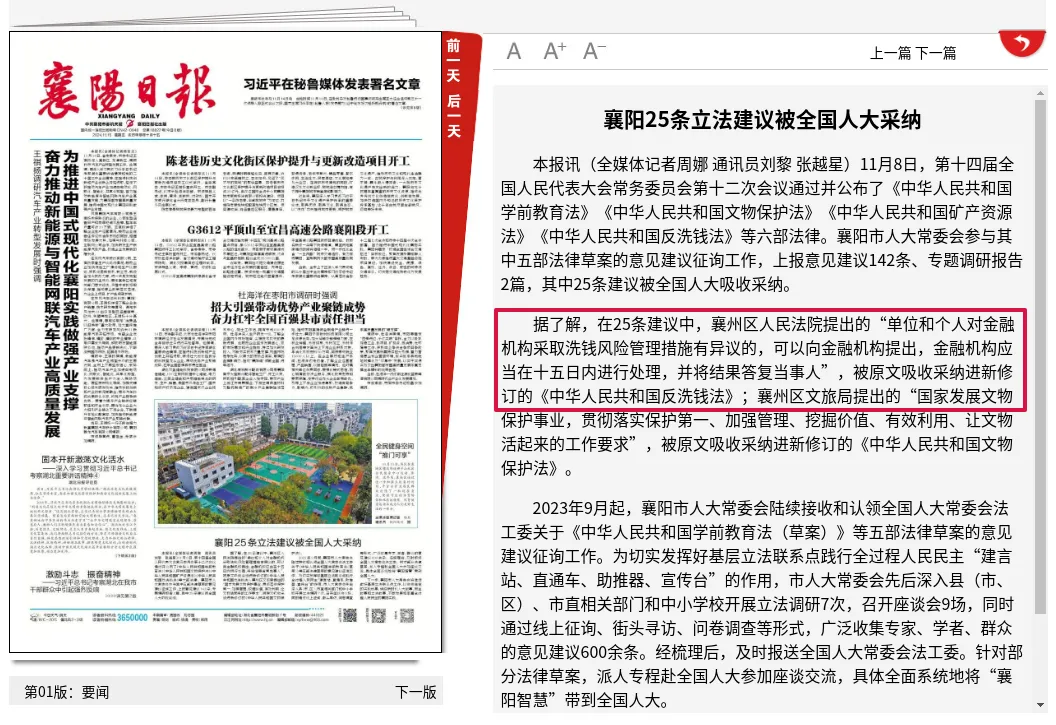Viewport: 1056px width, 725px height.
Task: Open article 固本开新激荡文化活水
Action: 83,459
